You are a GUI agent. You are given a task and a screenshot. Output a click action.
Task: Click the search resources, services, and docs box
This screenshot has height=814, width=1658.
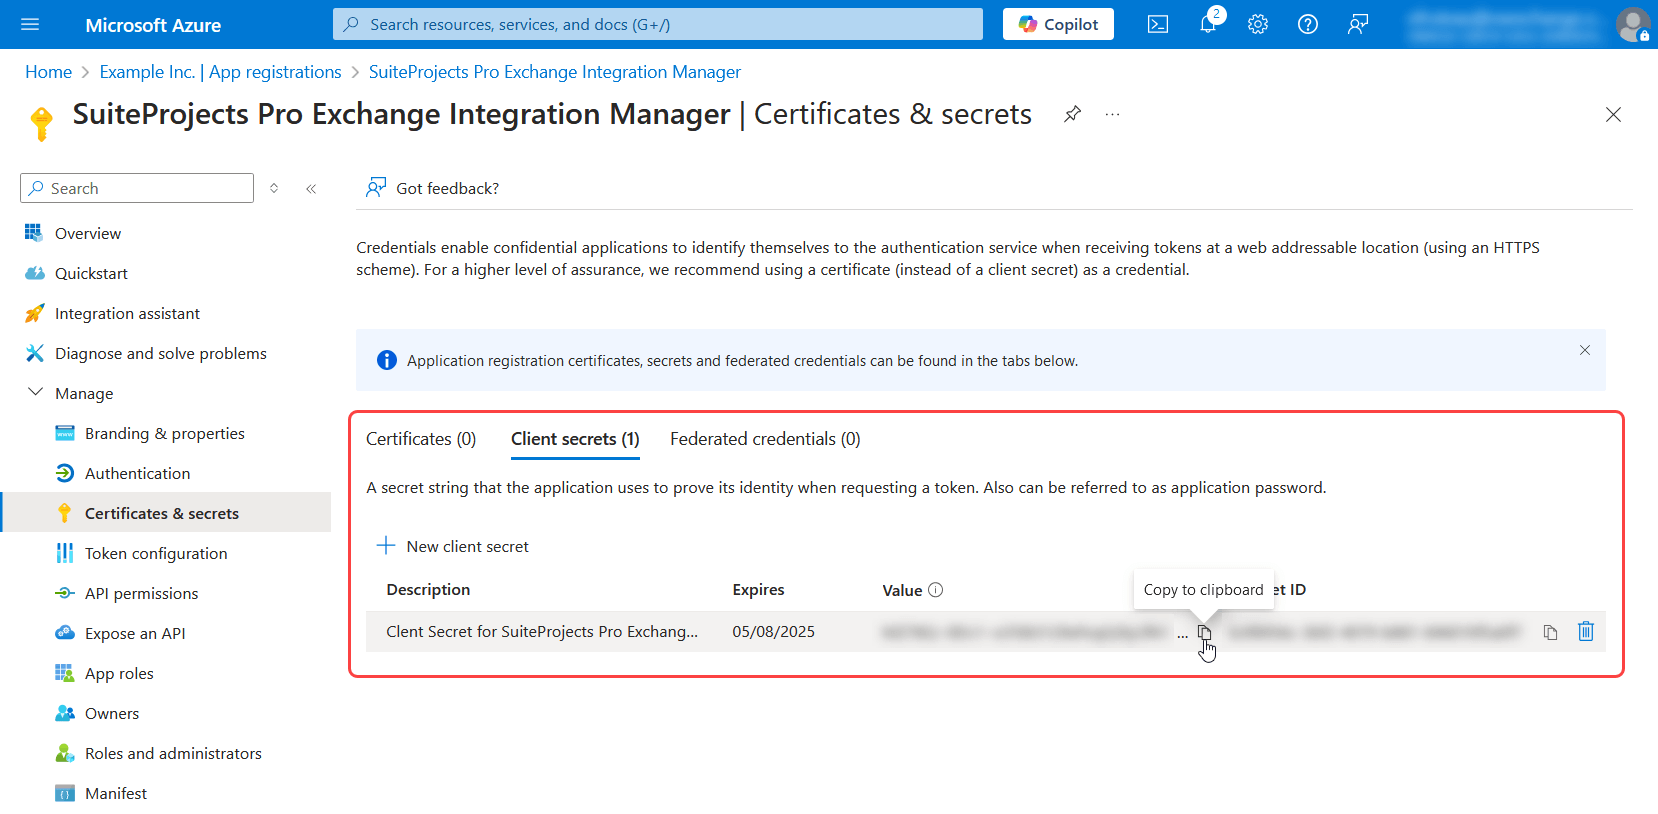(658, 24)
